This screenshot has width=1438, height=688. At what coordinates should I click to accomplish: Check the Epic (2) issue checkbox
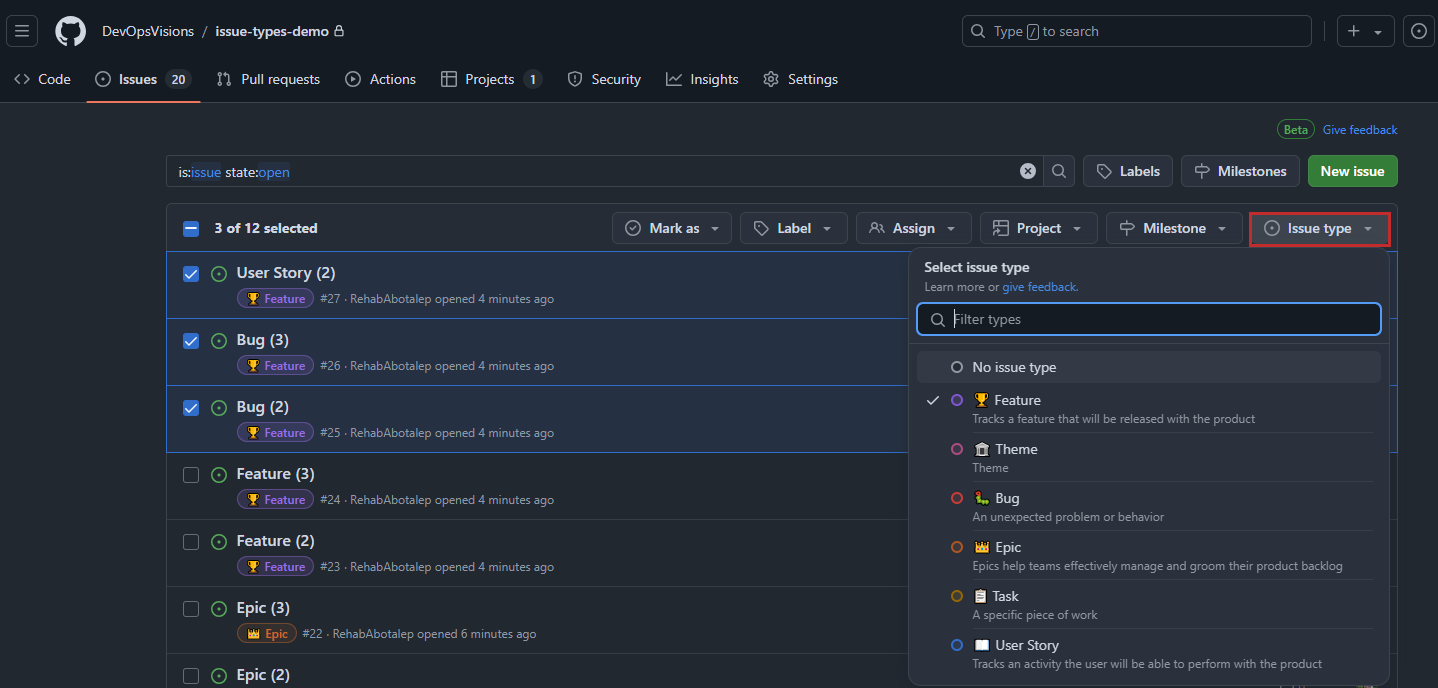(191, 675)
